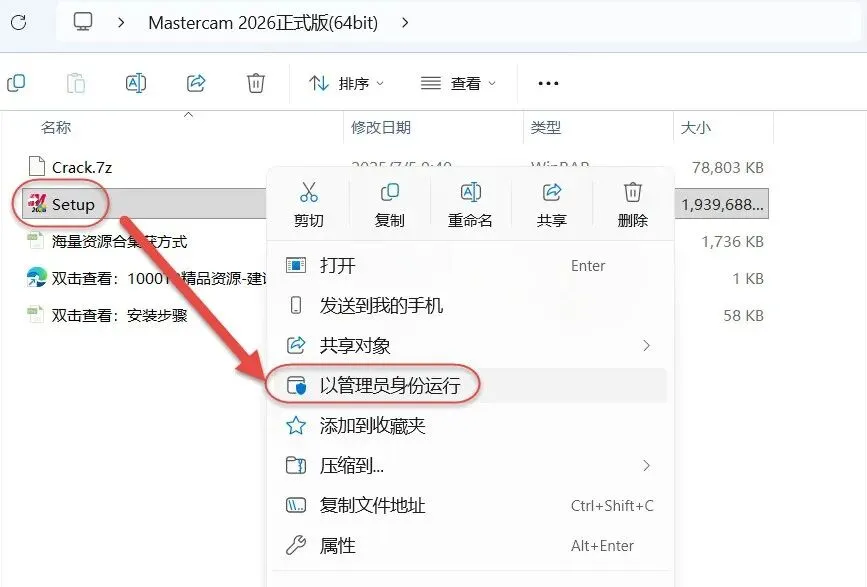The height and width of the screenshot is (587, 867).
Task: Expand the 压缩到... submenu arrow
Action: (x=646, y=466)
